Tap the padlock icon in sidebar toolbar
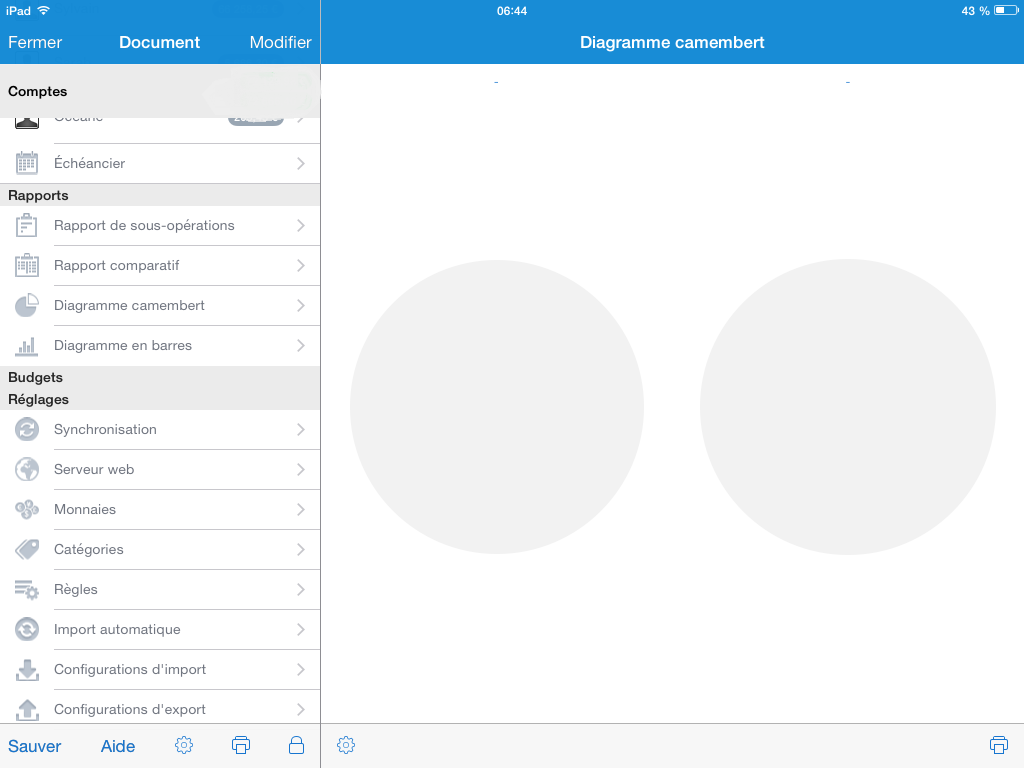 click(x=296, y=745)
